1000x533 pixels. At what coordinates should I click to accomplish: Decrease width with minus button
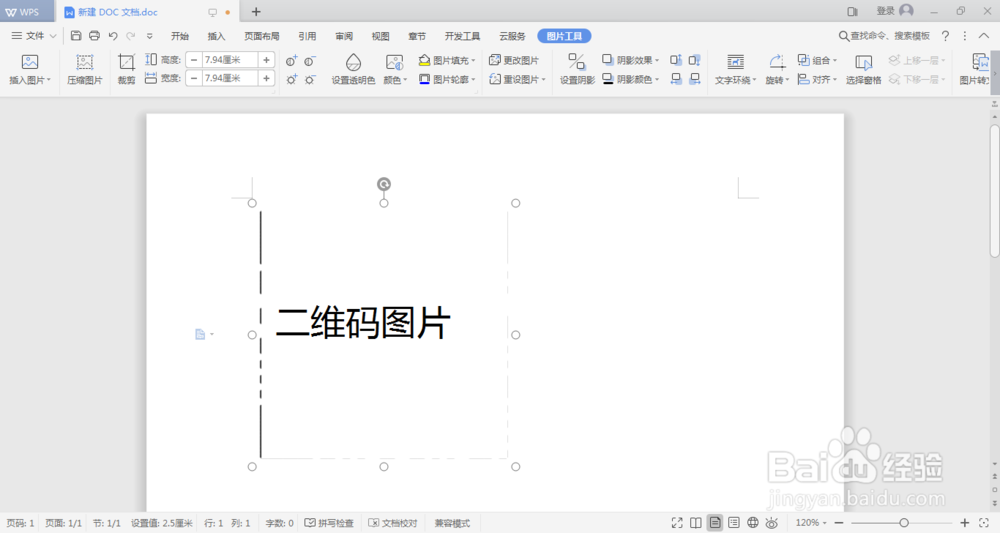194,78
